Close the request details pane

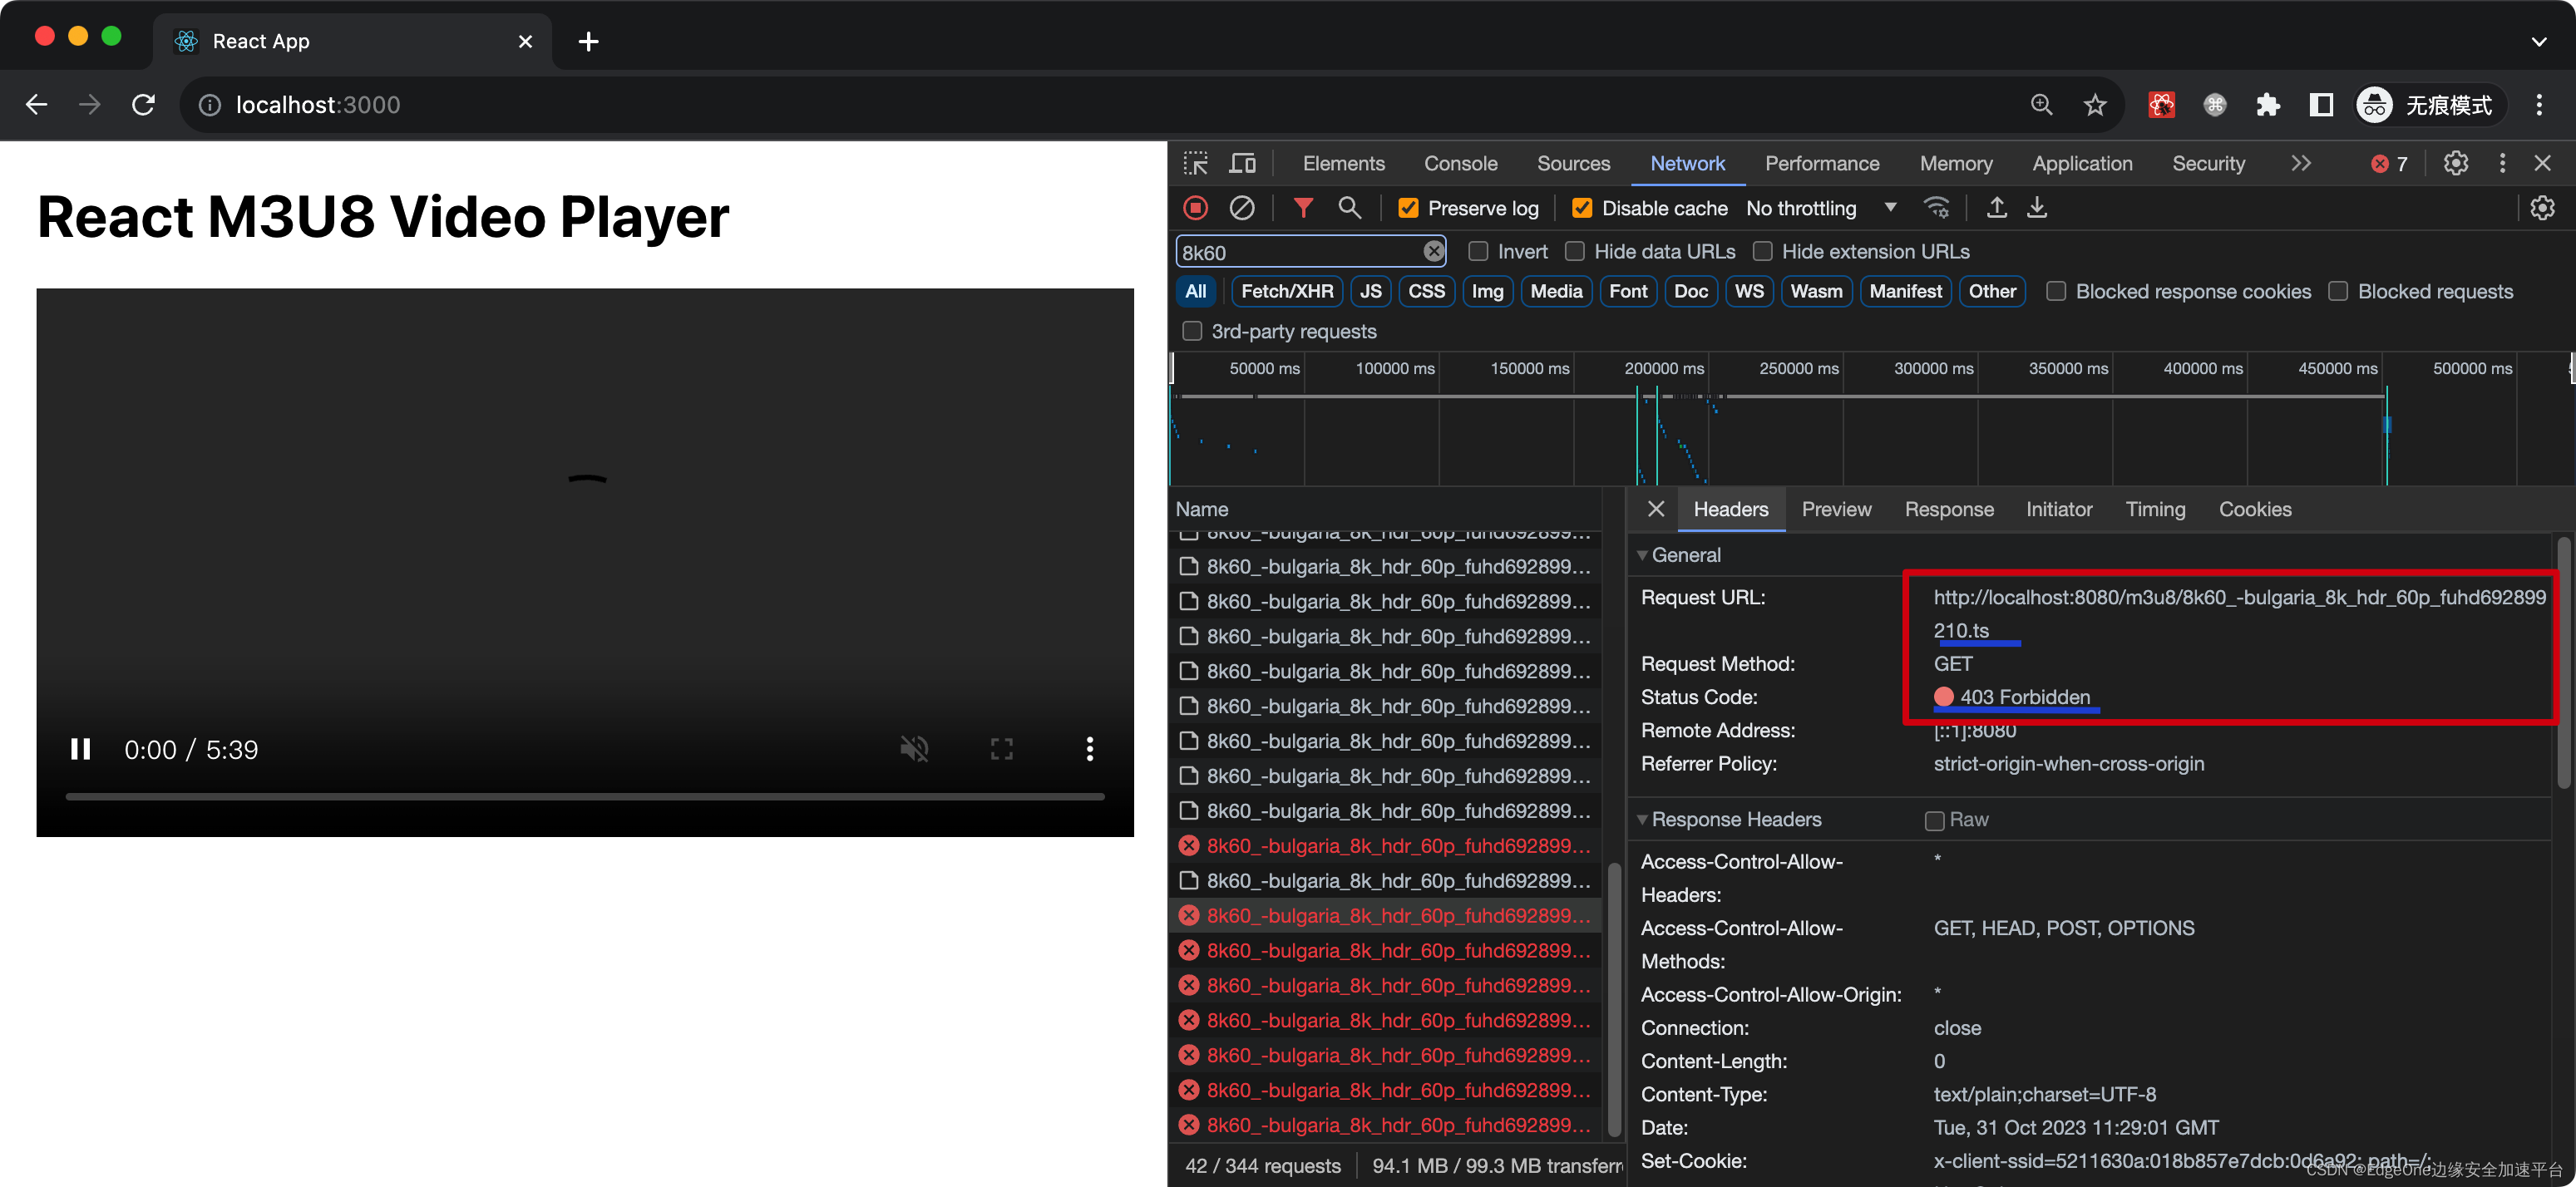(1656, 509)
